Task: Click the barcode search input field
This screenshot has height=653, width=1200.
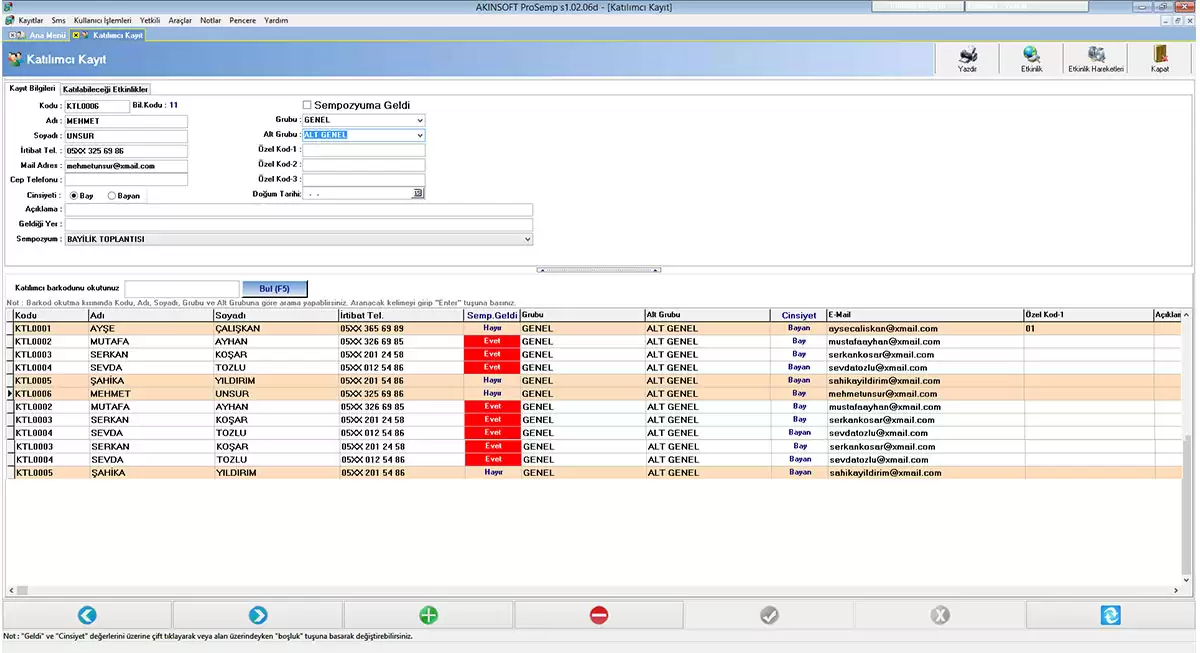Action: (181, 288)
